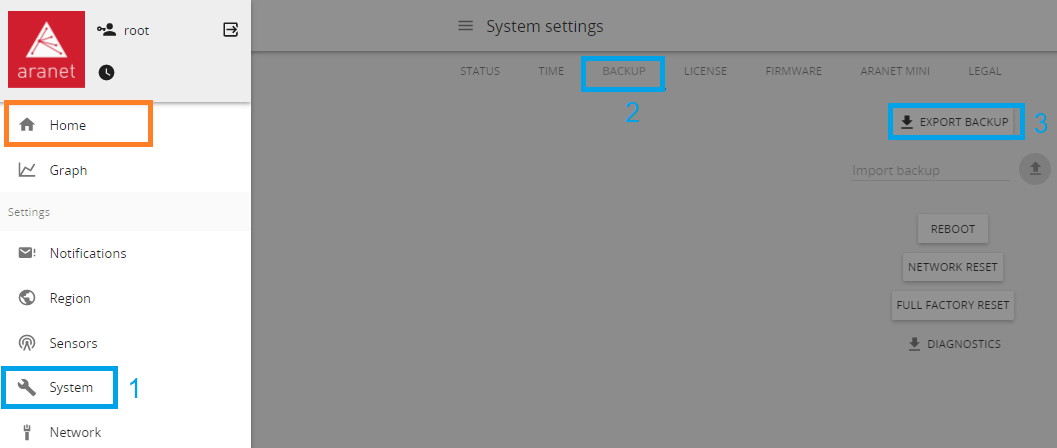Open the hamburger menu beside System settings
The height and width of the screenshot is (448, 1057).
click(x=465, y=26)
